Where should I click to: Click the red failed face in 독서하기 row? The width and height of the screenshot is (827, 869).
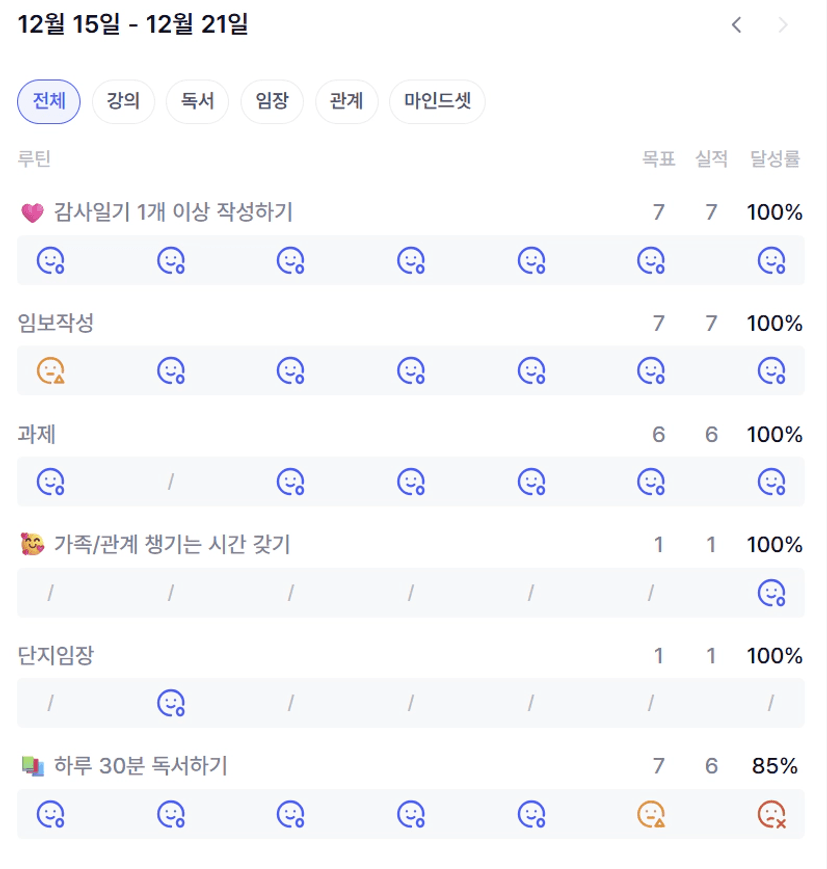coord(771,815)
